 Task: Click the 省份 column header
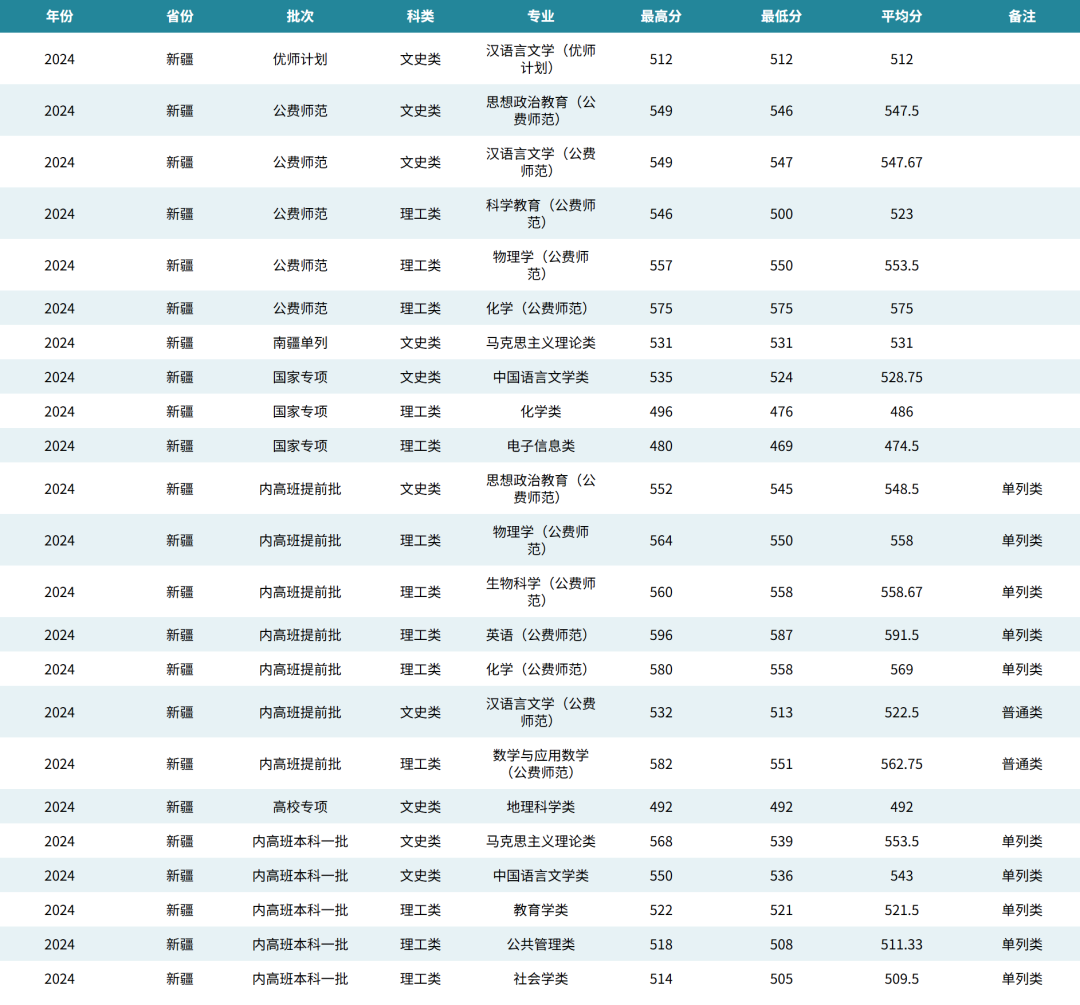[x=180, y=17]
